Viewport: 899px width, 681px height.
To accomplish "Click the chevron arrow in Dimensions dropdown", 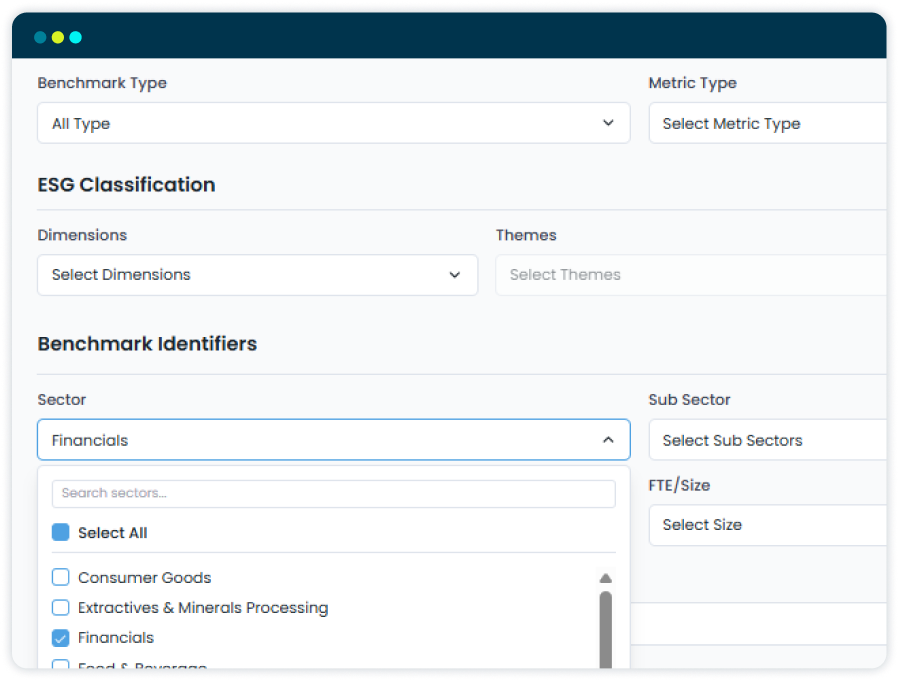I will (x=455, y=275).
